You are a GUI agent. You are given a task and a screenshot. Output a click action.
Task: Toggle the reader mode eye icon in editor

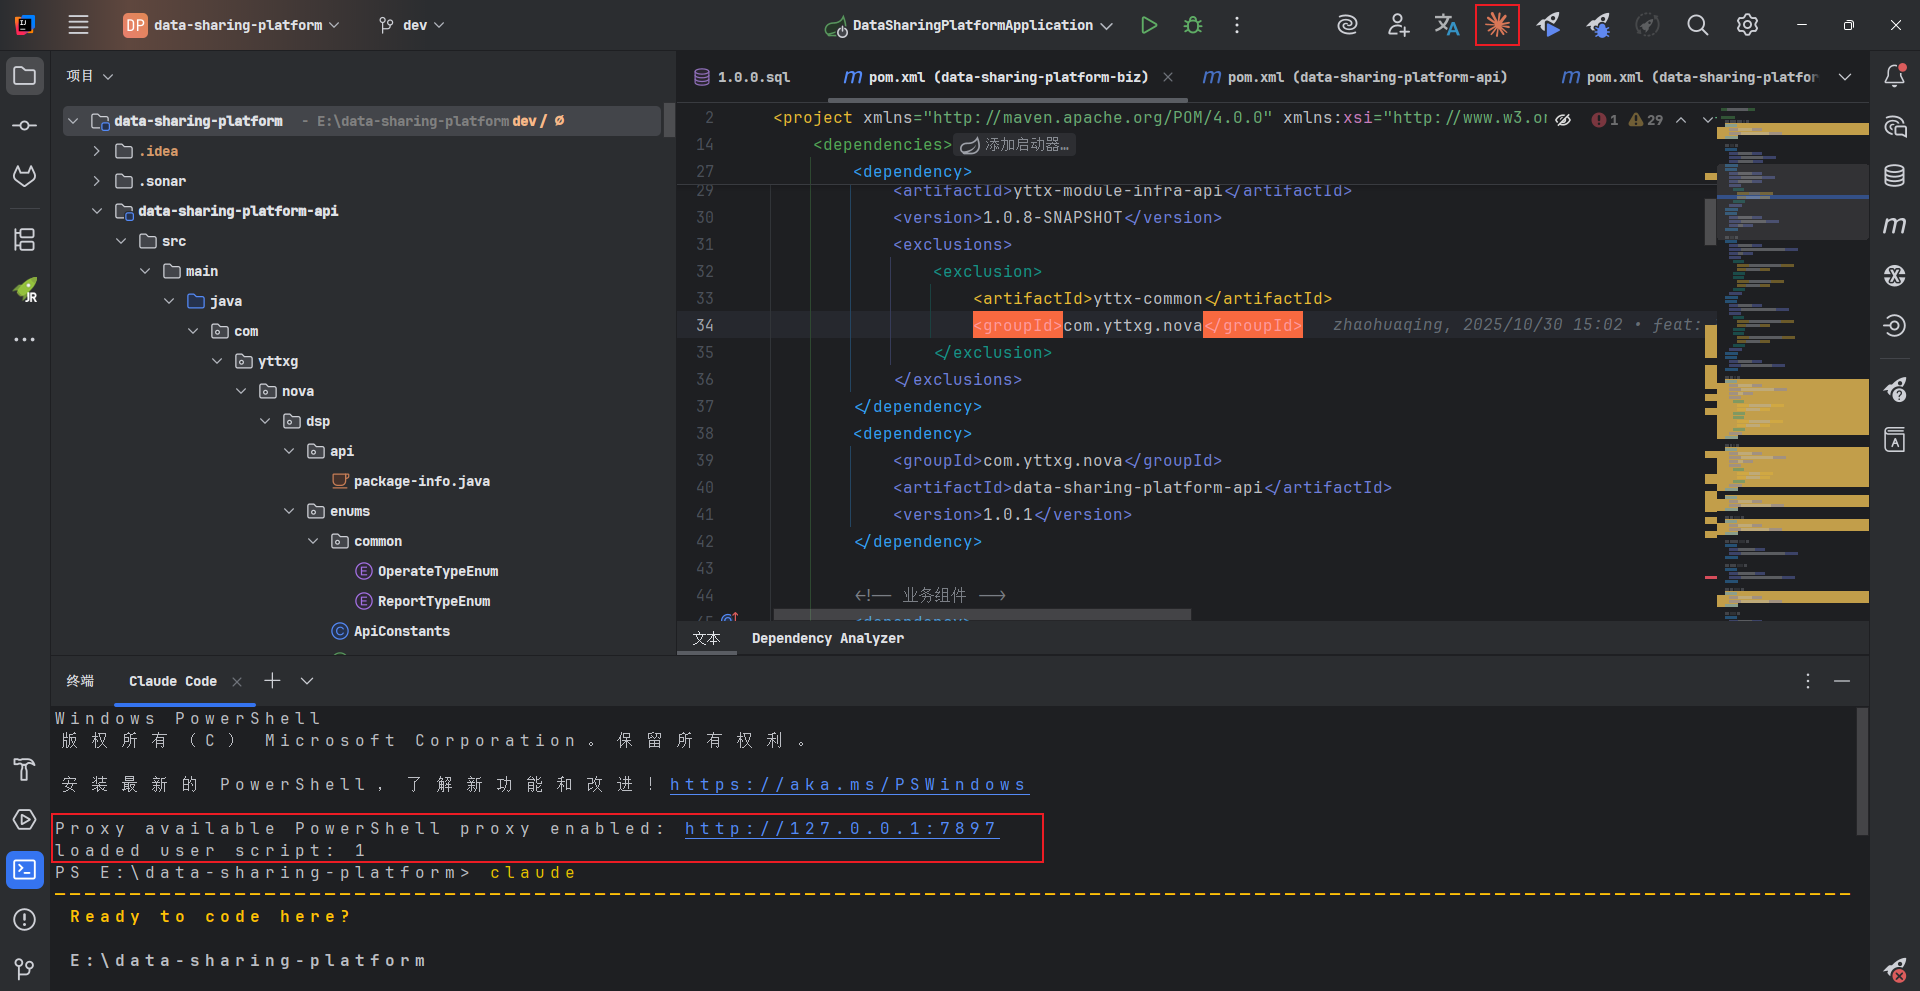click(x=1563, y=119)
